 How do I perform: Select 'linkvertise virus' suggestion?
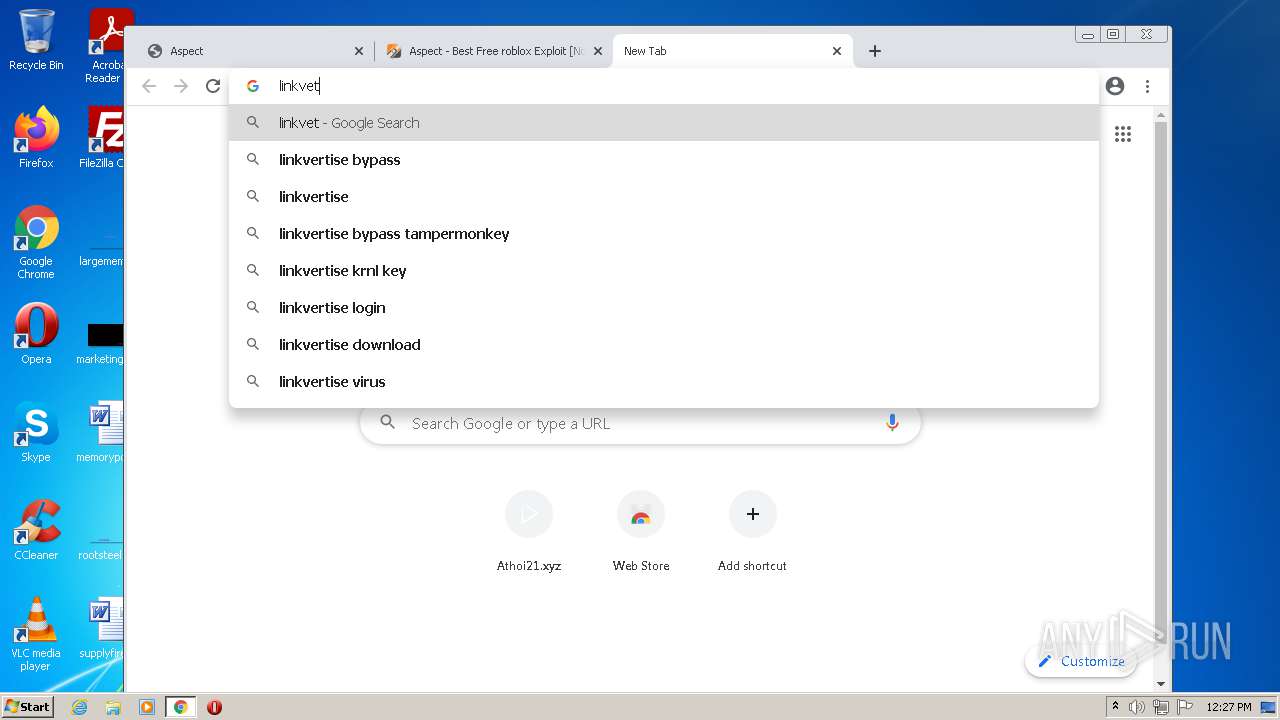[664, 382]
